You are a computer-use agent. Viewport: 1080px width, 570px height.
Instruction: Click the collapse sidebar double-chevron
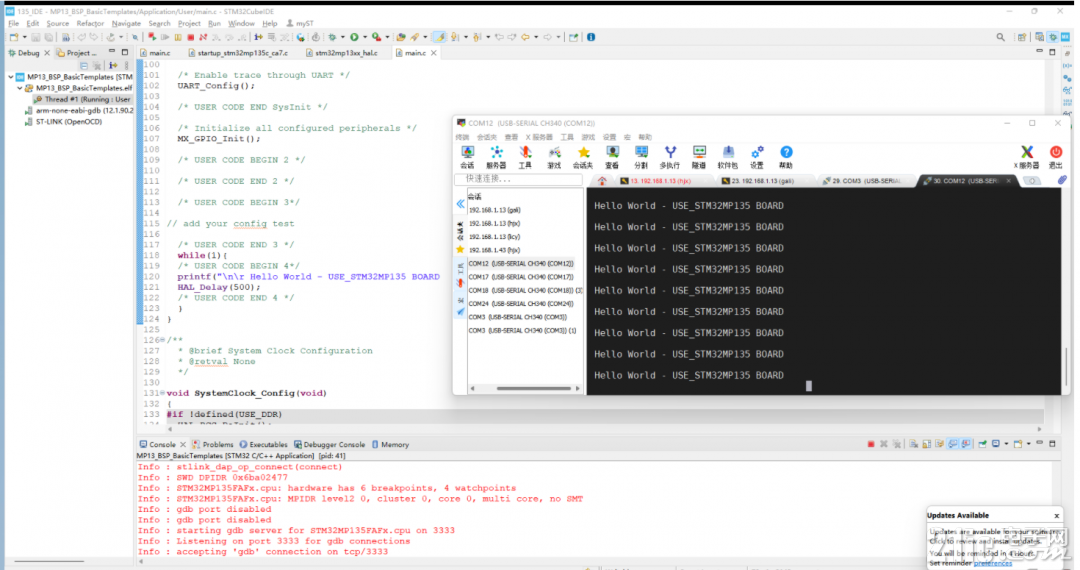coord(460,204)
